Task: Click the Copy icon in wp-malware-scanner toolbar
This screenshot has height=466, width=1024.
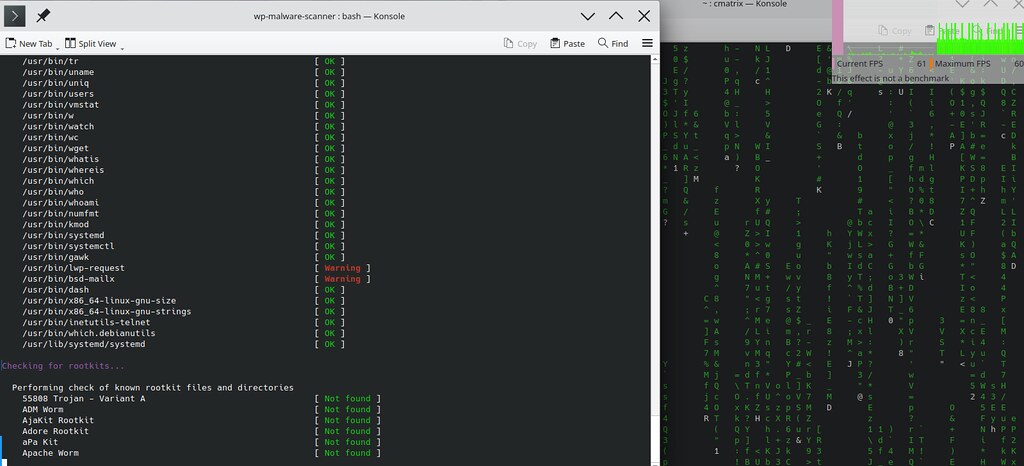Action: [520, 44]
